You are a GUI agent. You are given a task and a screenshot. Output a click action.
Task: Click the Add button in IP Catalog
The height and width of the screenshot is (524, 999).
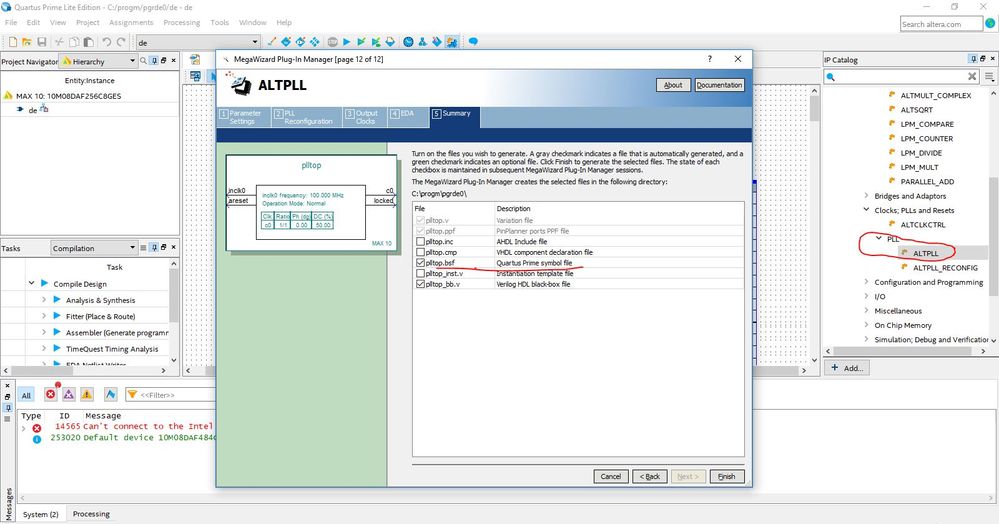[x=847, y=368]
